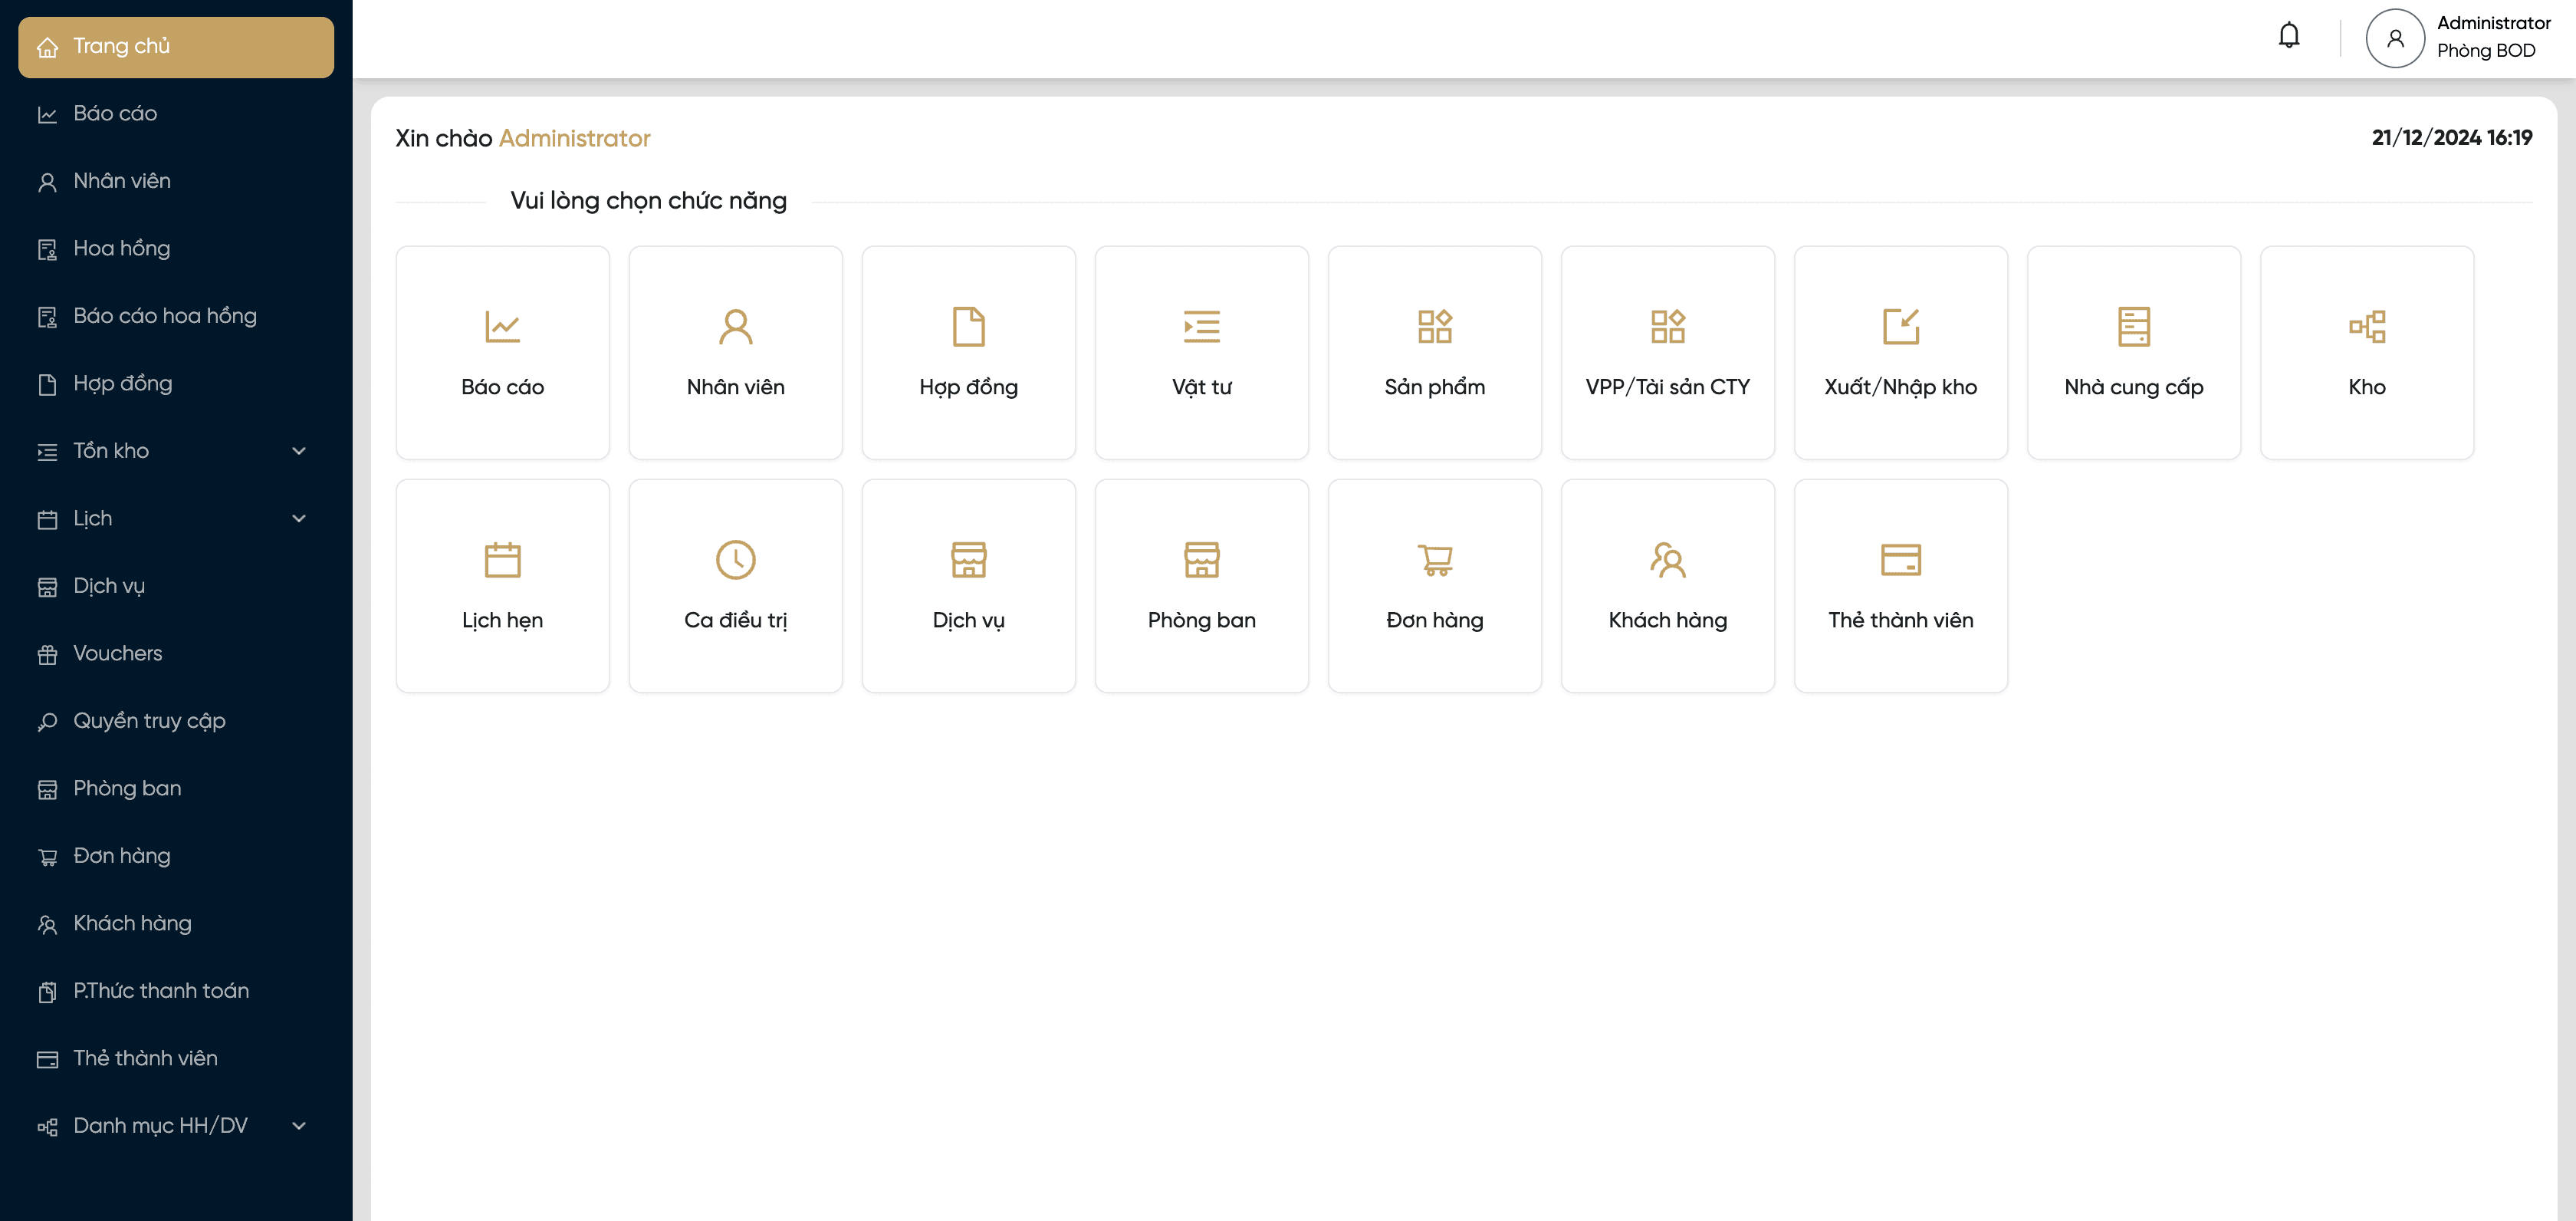This screenshot has height=1221, width=2576.
Task: Click the Xuất/Nhập kho card icon
Action: click(x=1900, y=326)
